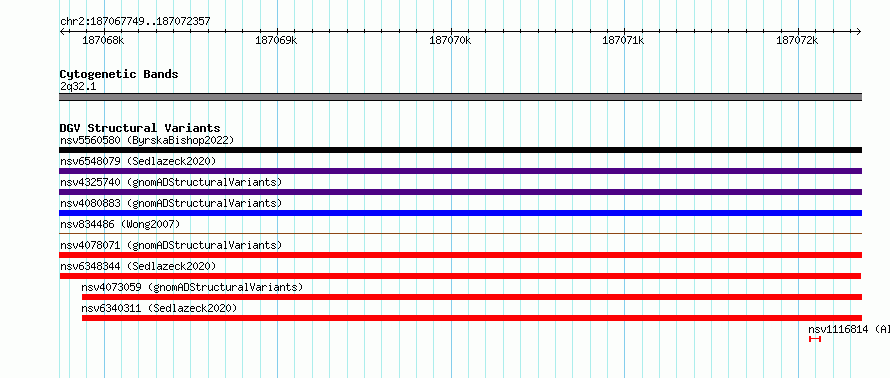
Task: Click the DGV Structural Variants track heading
Action: [140, 128]
